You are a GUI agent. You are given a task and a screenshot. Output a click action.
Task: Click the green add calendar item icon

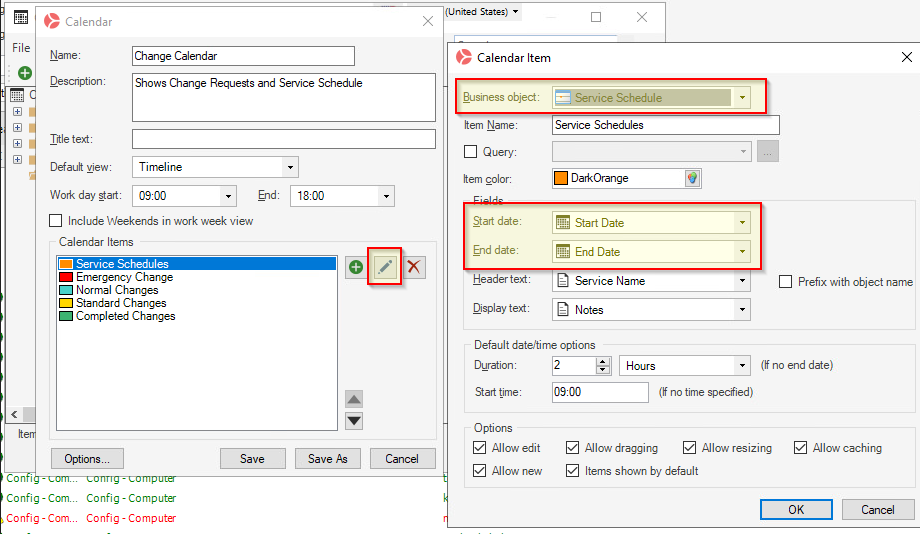pos(355,267)
